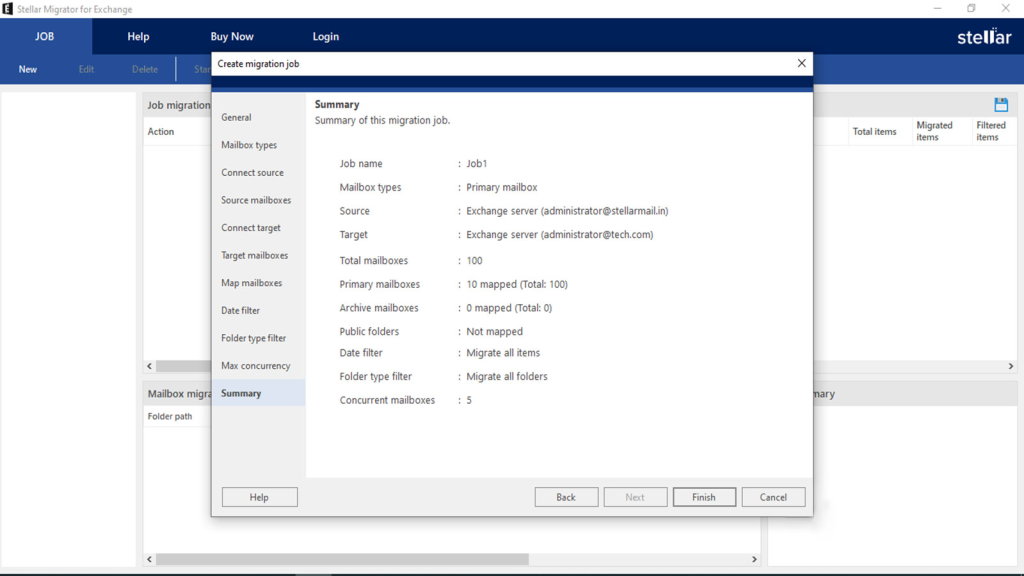Click the Stellar Migrator app icon in title bar
This screenshot has width=1024, height=576.
pos(8,9)
